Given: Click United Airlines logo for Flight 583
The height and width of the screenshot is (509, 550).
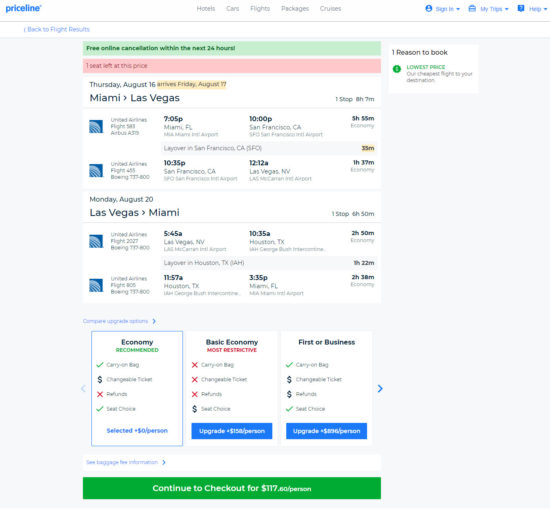Looking at the screenshot, I should point(96,127).
